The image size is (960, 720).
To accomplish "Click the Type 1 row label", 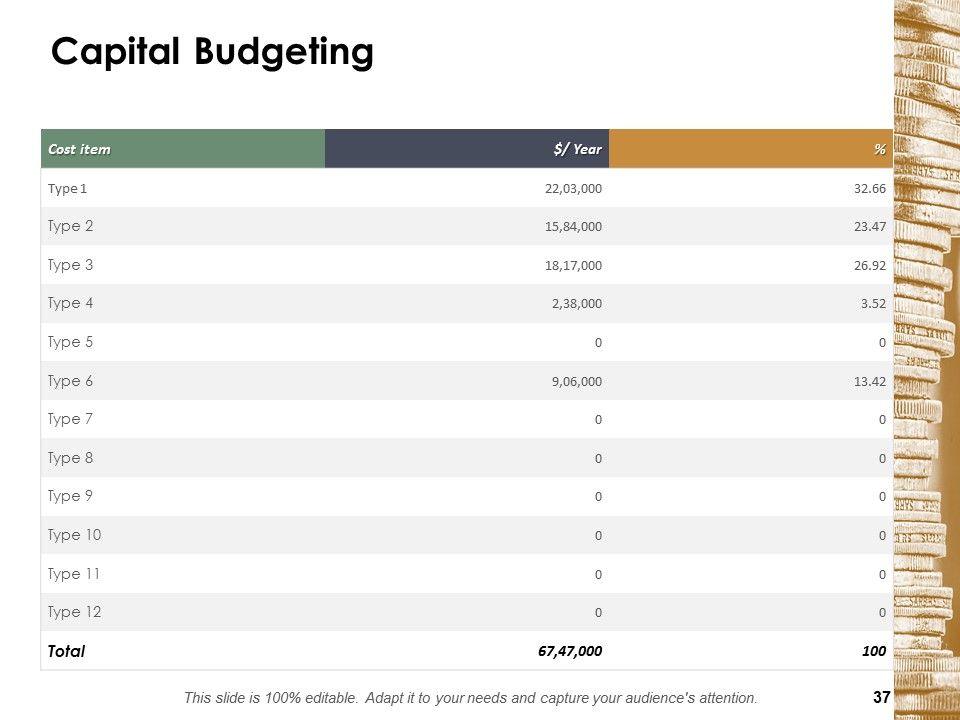I will [68, 188].
